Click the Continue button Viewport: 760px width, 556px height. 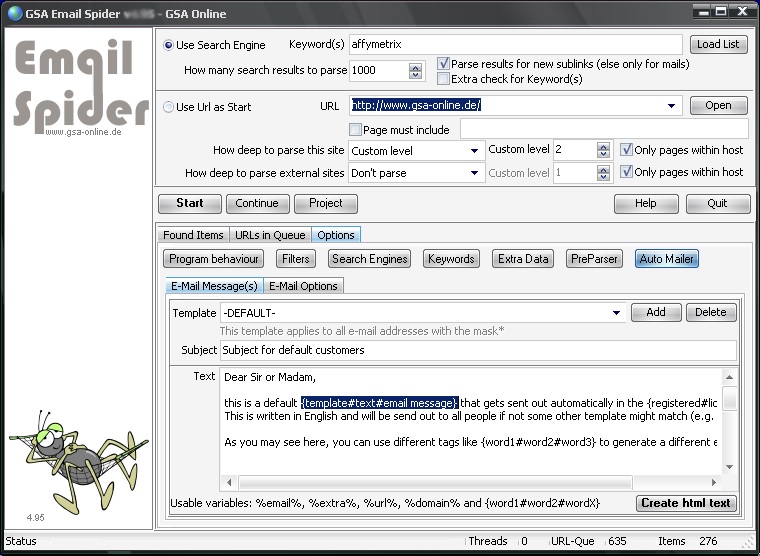257,204
